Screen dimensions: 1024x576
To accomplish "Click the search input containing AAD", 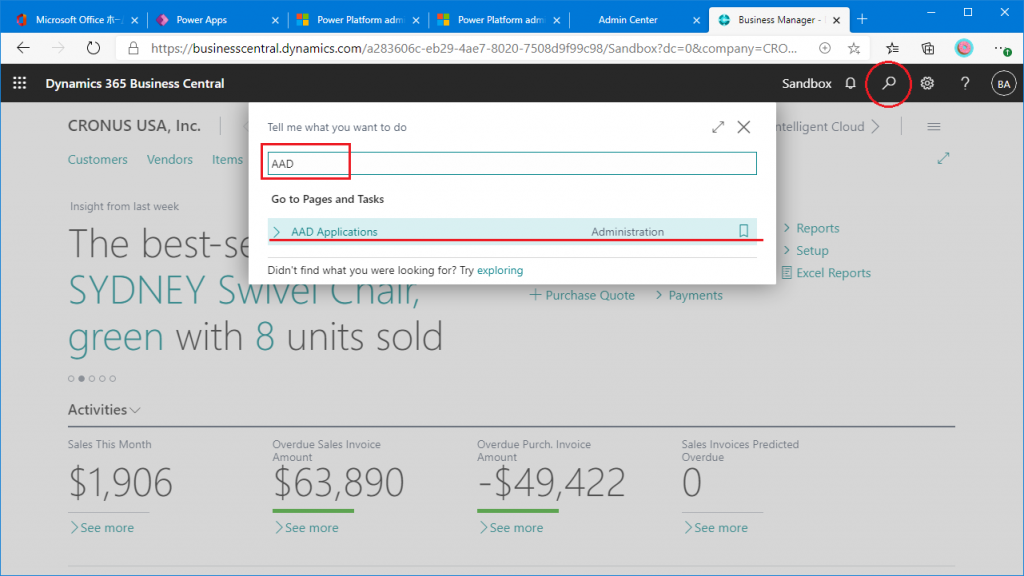I will [x=512, y=163].
